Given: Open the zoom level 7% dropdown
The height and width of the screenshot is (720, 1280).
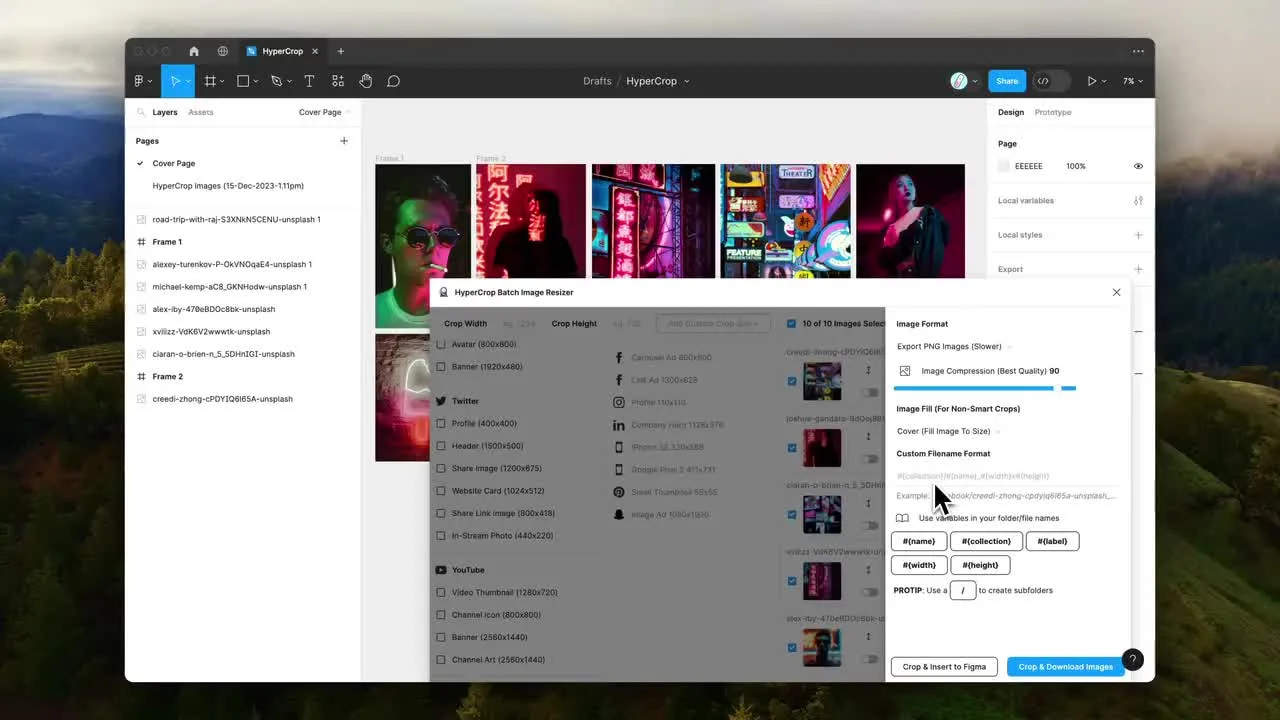Looking at the screenshot, I should click(x=1132, y=81).
